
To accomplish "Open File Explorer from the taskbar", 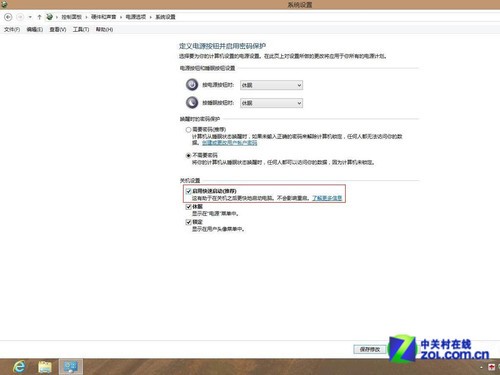I will [x=45, y=367].
